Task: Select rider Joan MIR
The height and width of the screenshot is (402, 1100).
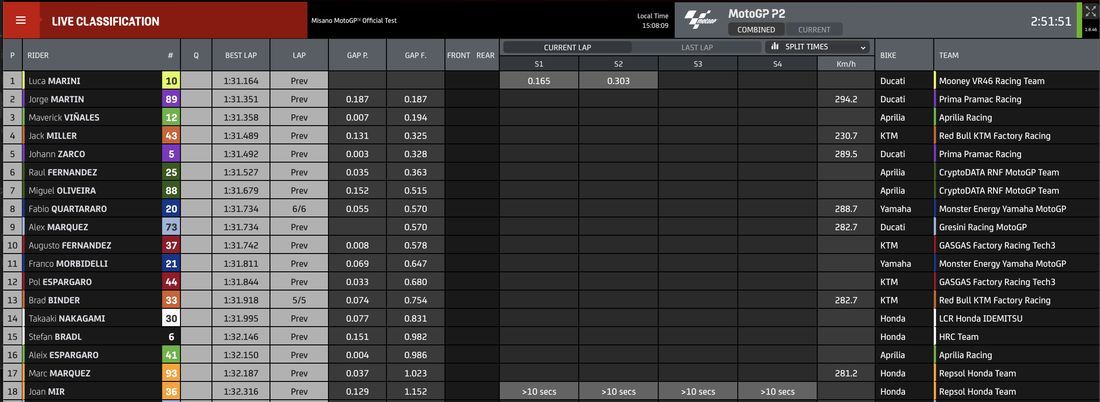Action: [x=47, y=391]
